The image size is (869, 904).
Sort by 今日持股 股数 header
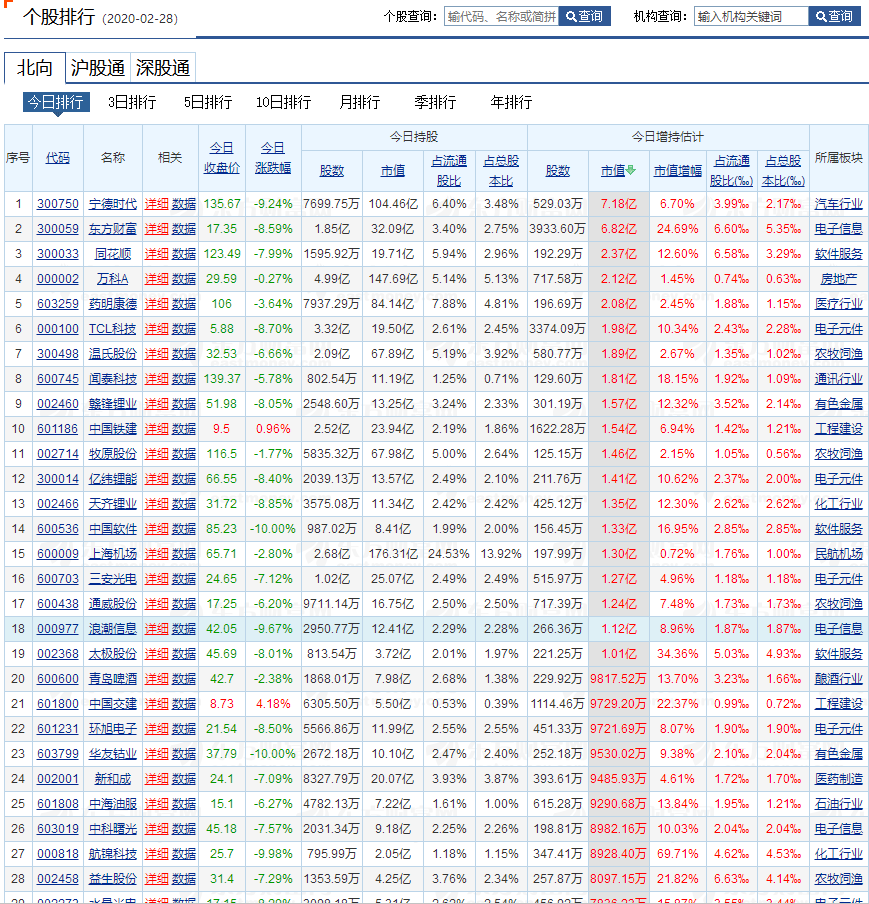click(x=332, y=171)
